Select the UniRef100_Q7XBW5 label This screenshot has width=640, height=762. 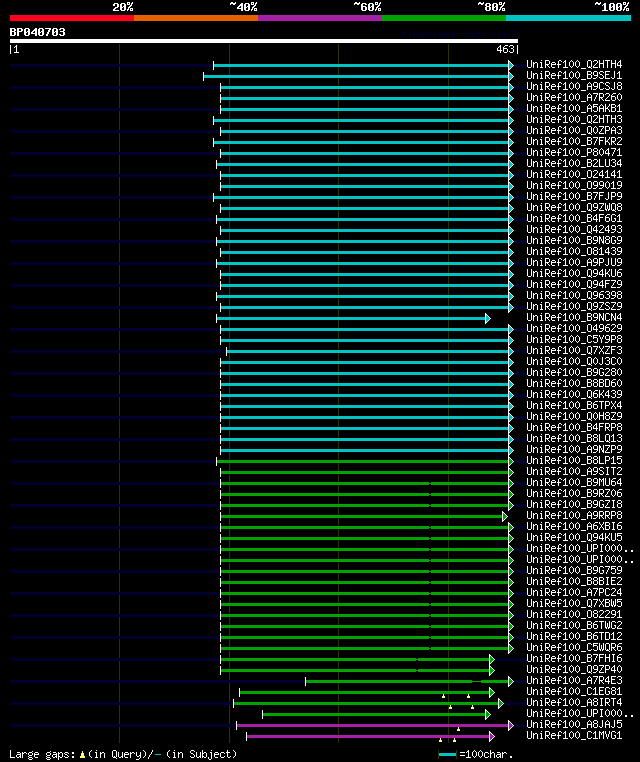coord(574,604)
